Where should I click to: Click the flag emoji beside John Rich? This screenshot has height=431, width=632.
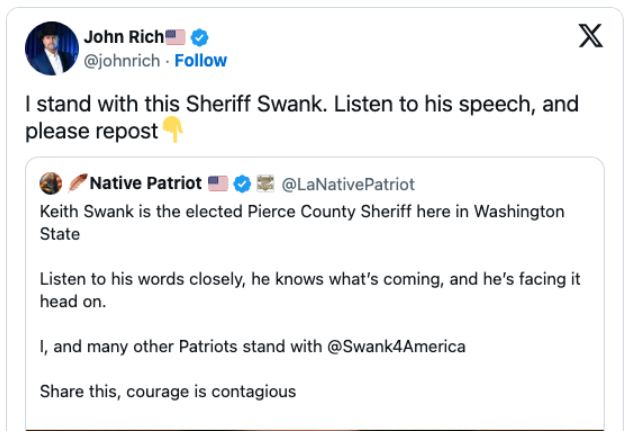coord(175,38)
